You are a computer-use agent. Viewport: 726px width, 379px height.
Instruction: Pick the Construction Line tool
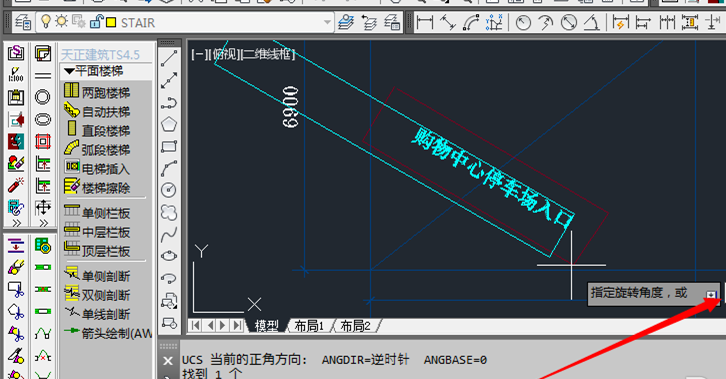(x=169, y=80)
